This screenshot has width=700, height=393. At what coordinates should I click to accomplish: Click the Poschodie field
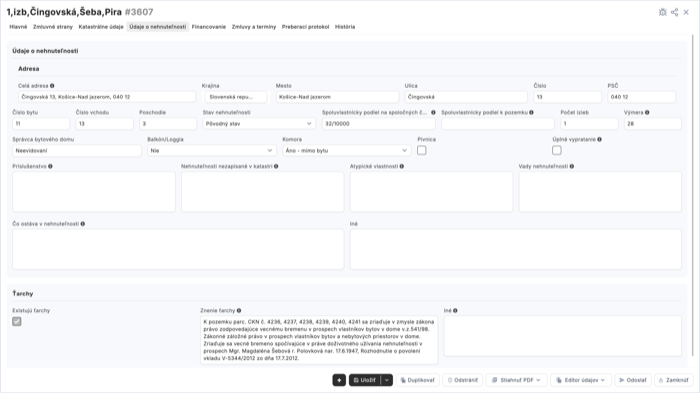[x=168, y=124]
